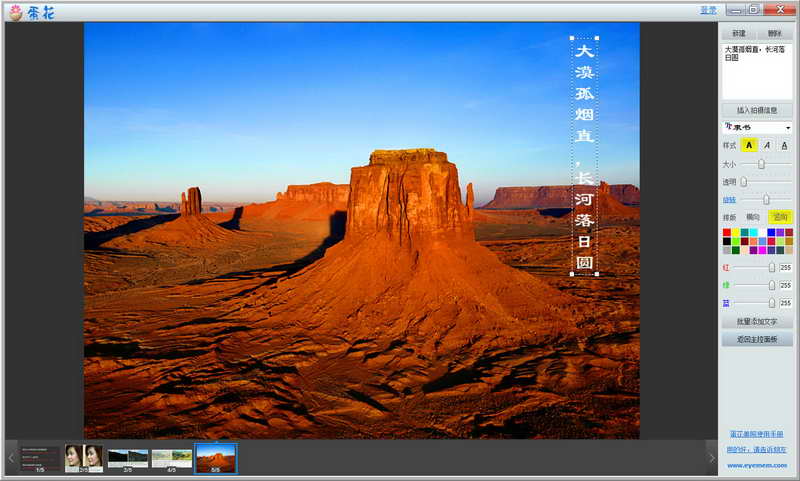Screen dimensions: 800x481
Task: Click the 删除 delete text button
Action: [x=774, y=33]
